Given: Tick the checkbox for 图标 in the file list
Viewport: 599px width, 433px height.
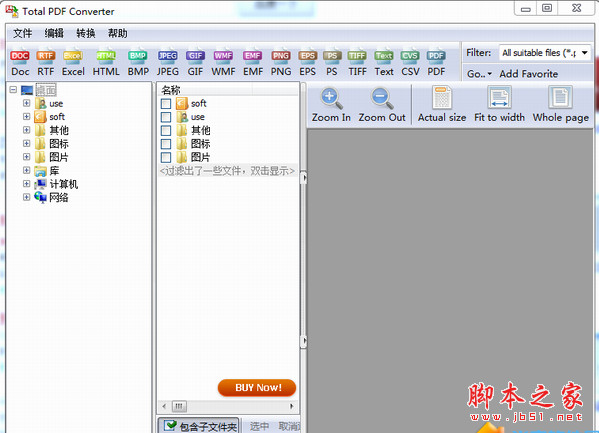Looking at the screenshot, I should [166, 144].
